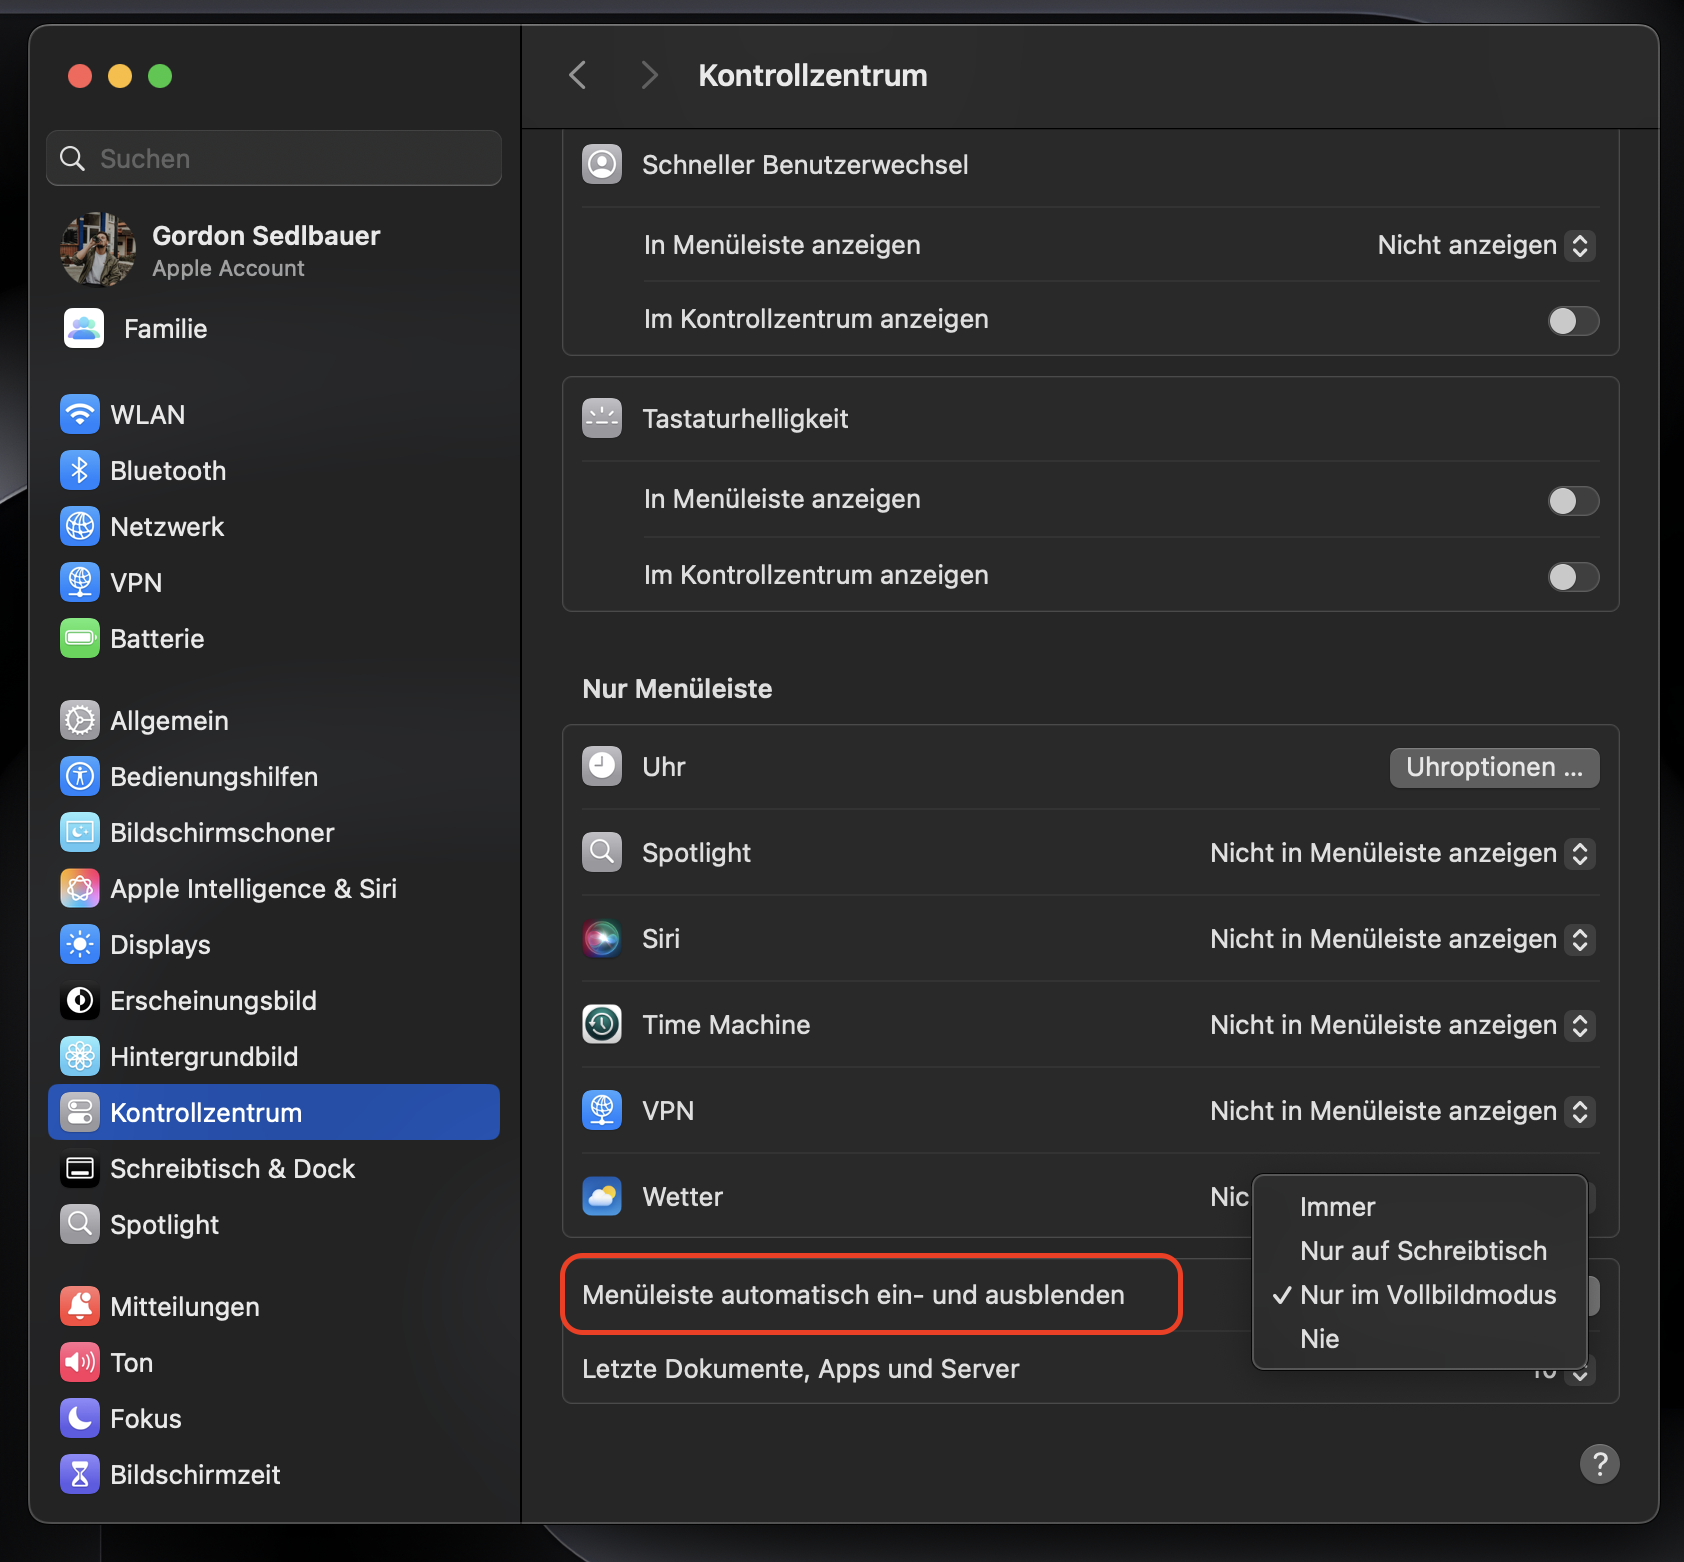Open the help question mark button
Image resolution: width=1684 pixels, height=1562 pixels.
1599,1464
